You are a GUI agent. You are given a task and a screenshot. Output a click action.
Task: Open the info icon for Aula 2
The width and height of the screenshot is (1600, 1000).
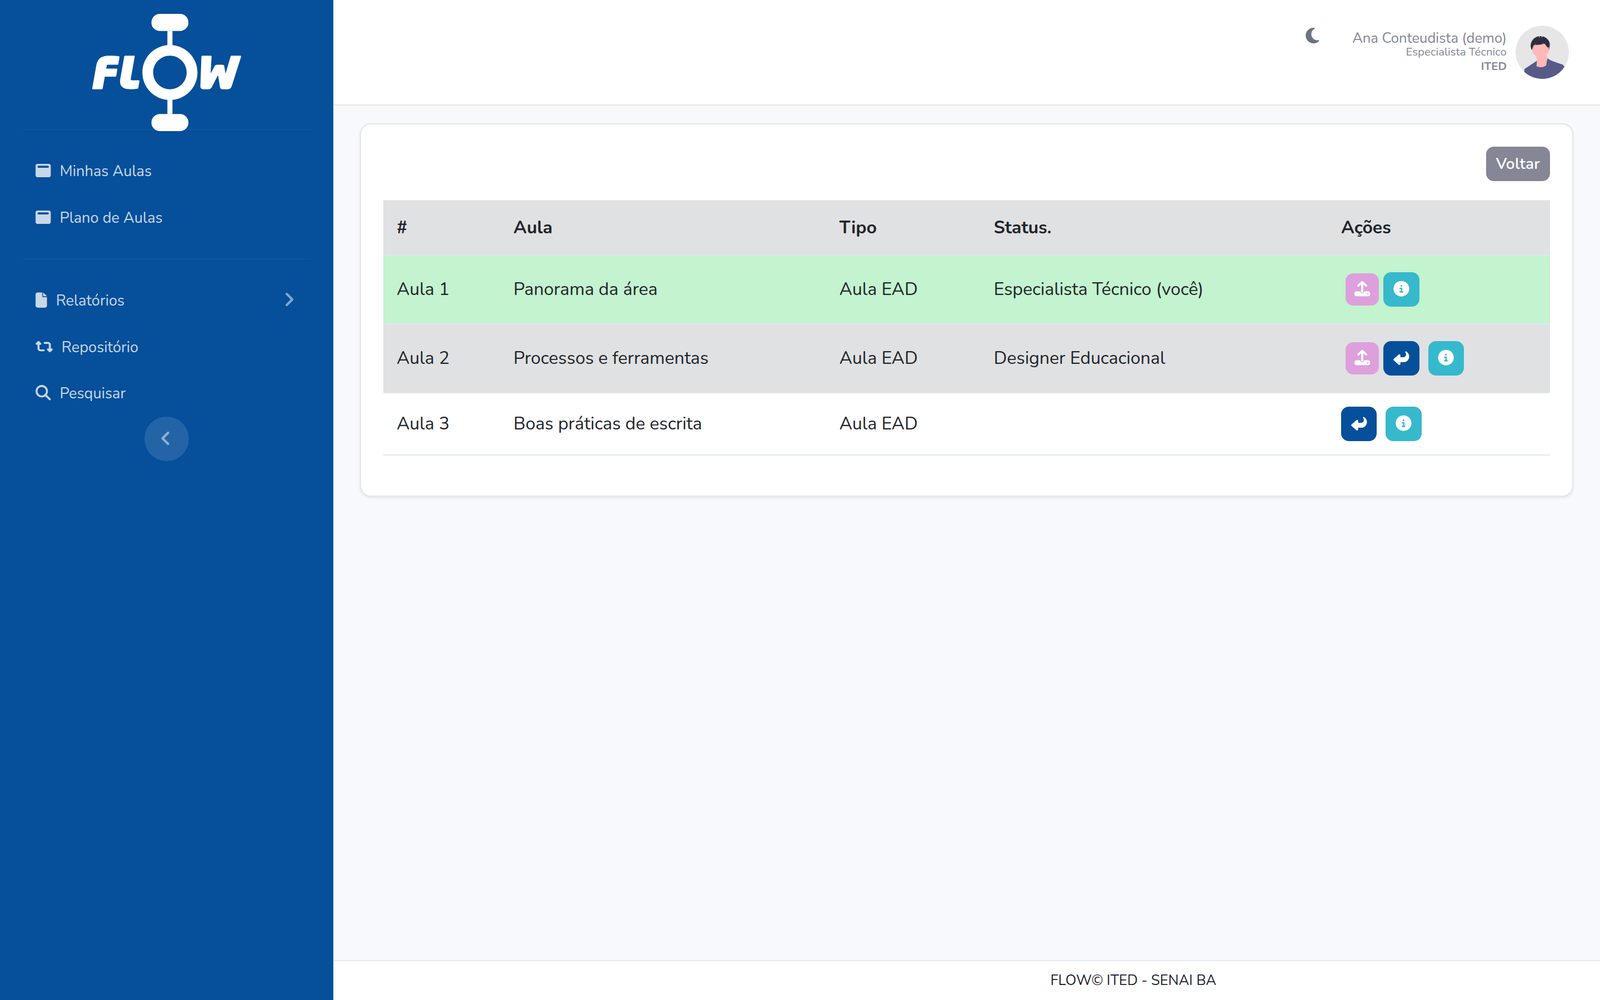(1446, 358)
